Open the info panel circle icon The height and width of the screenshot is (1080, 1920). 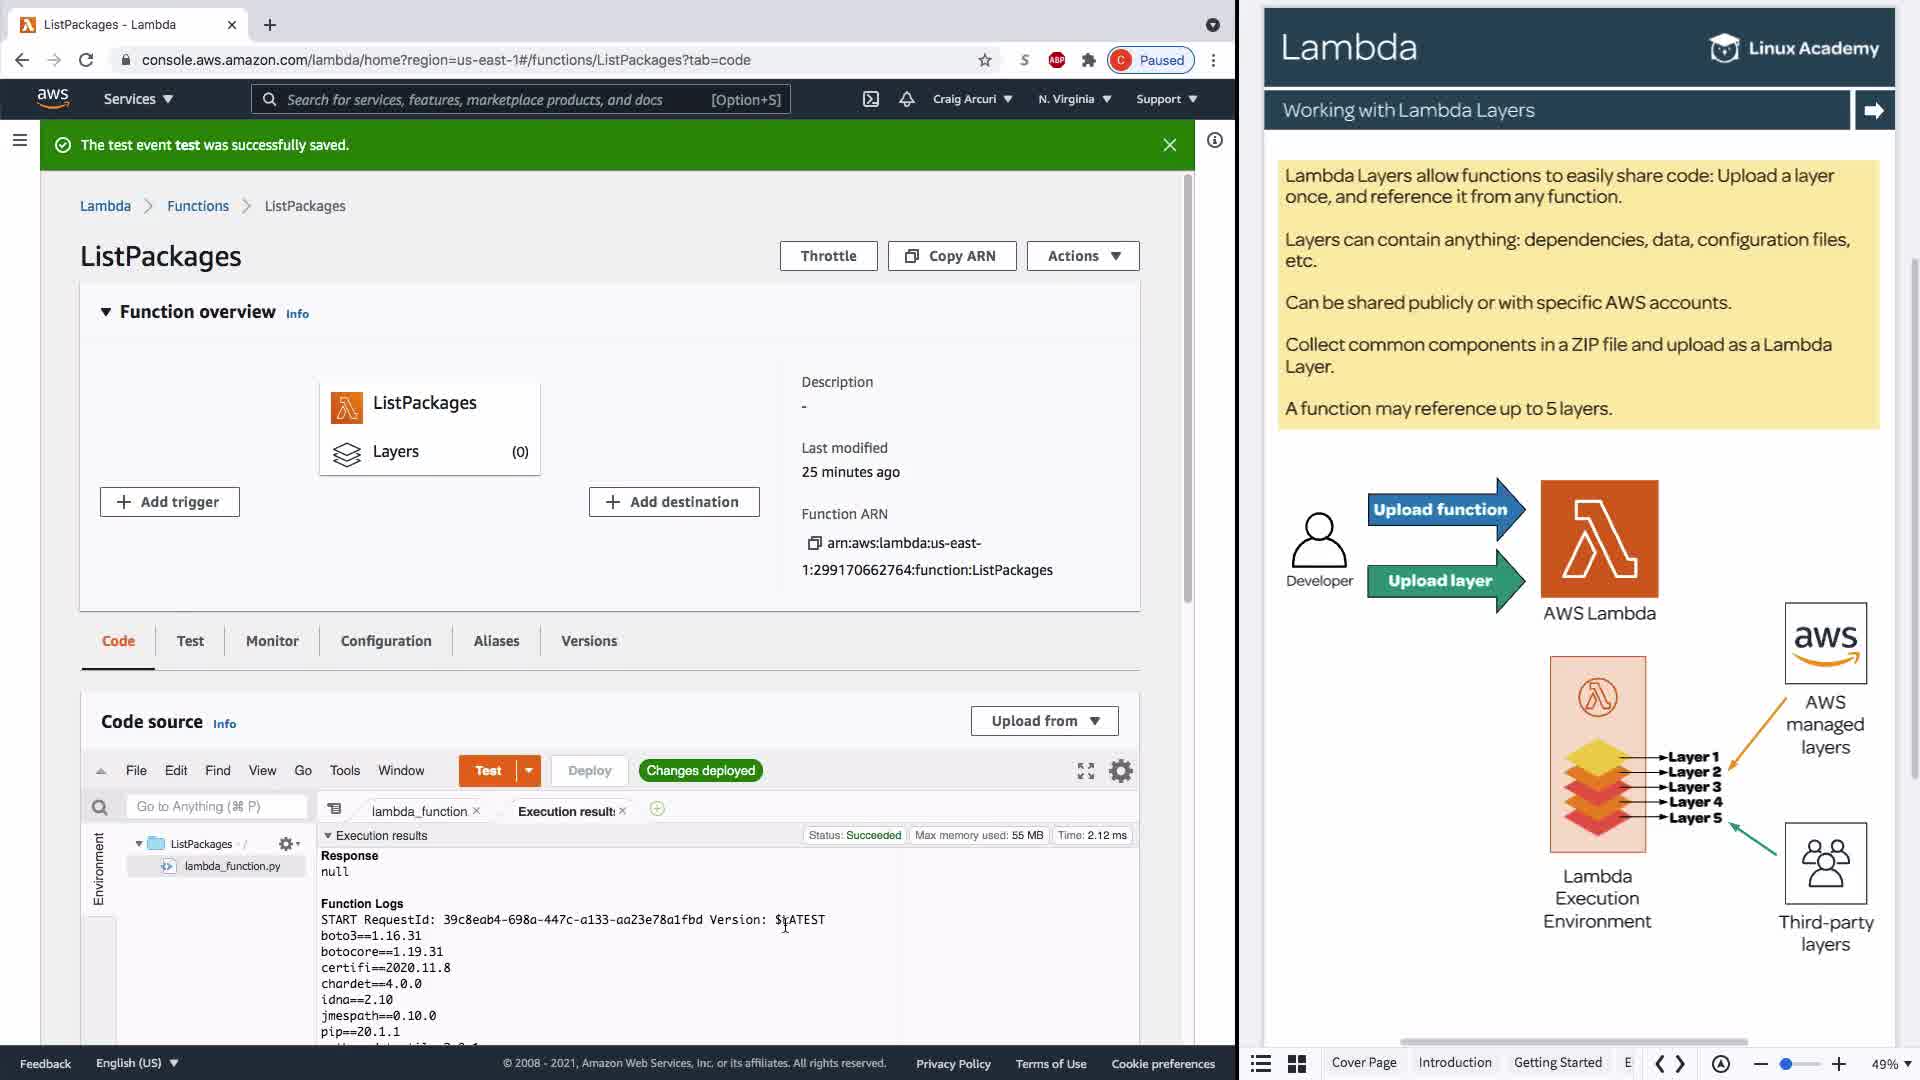pos(1215,140)
